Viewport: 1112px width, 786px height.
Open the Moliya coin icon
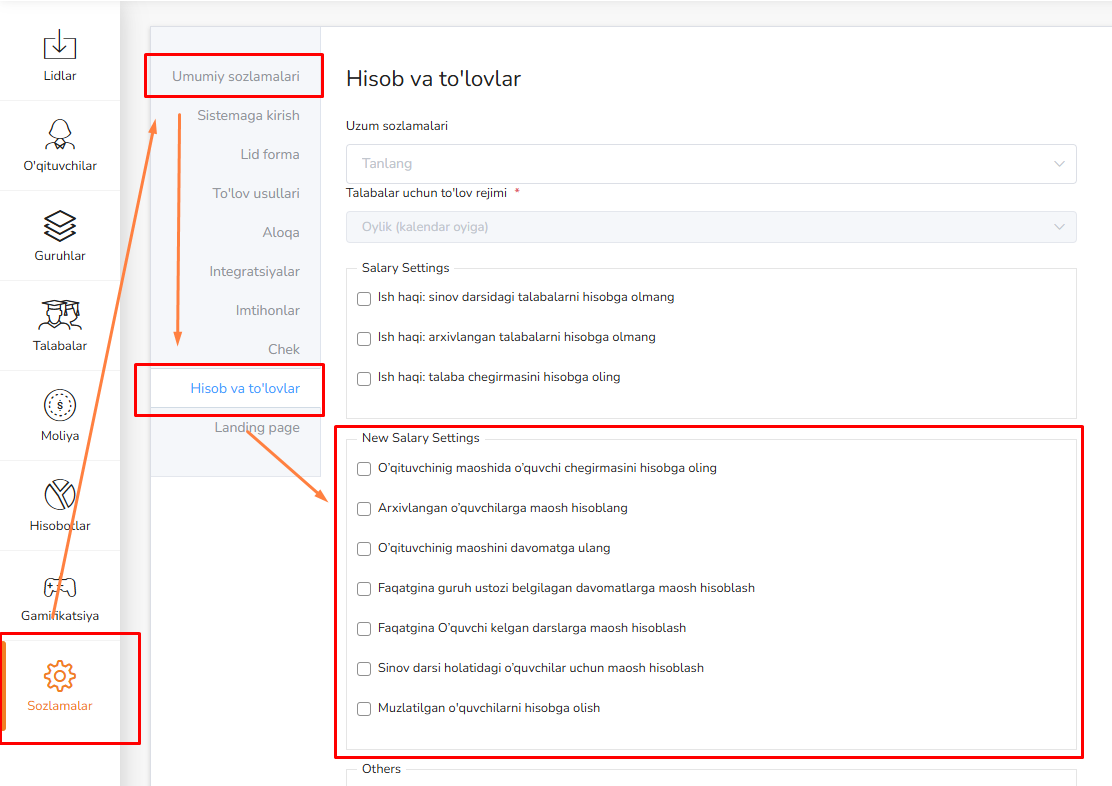point(60,405)
